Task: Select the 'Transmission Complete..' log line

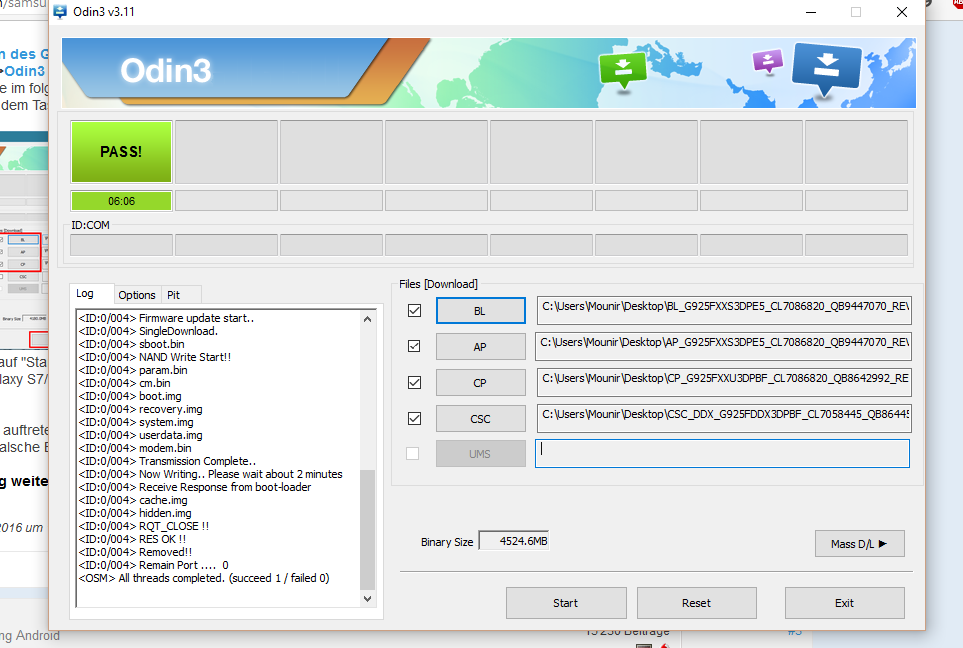Action: [x=167, y=461]
